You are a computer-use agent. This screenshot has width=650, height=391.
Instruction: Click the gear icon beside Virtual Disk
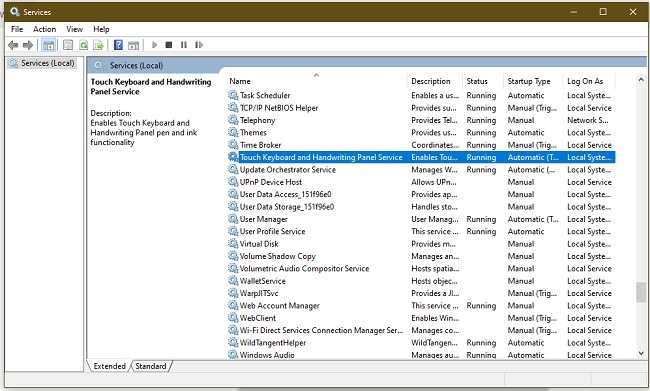point(233,243)
